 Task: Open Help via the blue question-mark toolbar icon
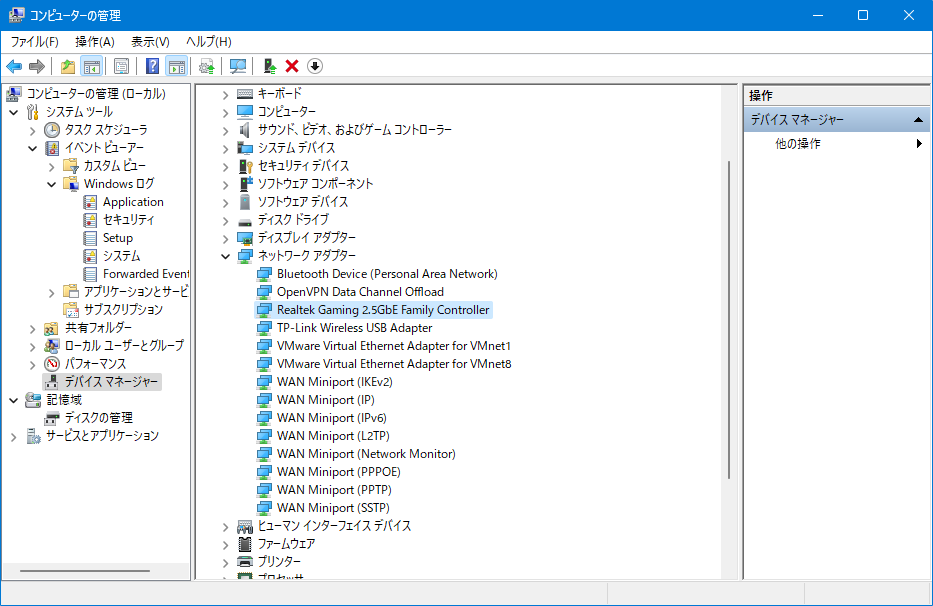[152, 66]
